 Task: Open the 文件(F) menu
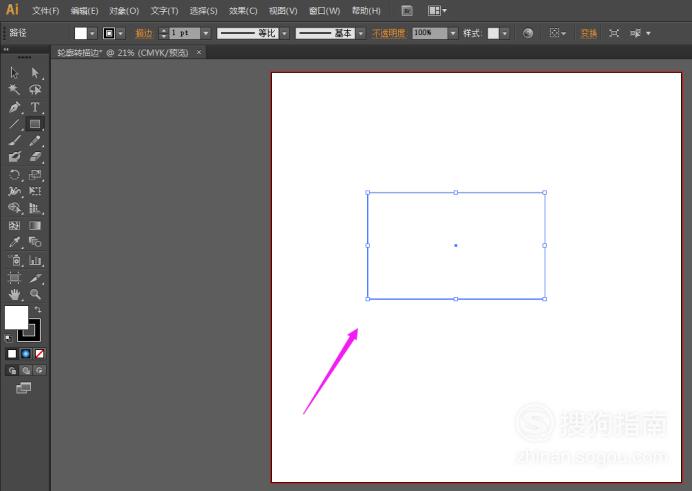pyautogui.click(x=45, y=11)
